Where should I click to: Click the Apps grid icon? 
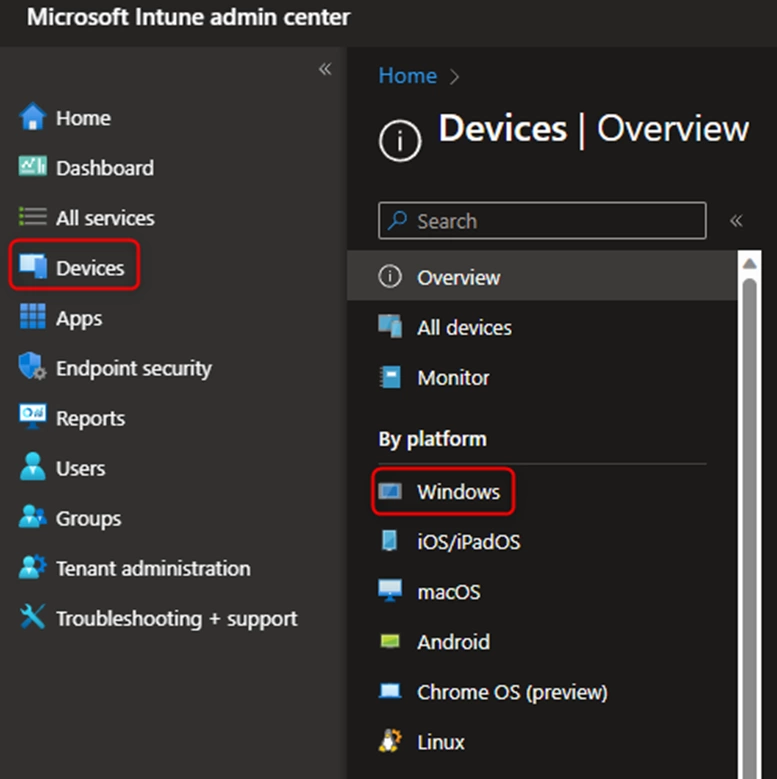[x=33, y=316]
